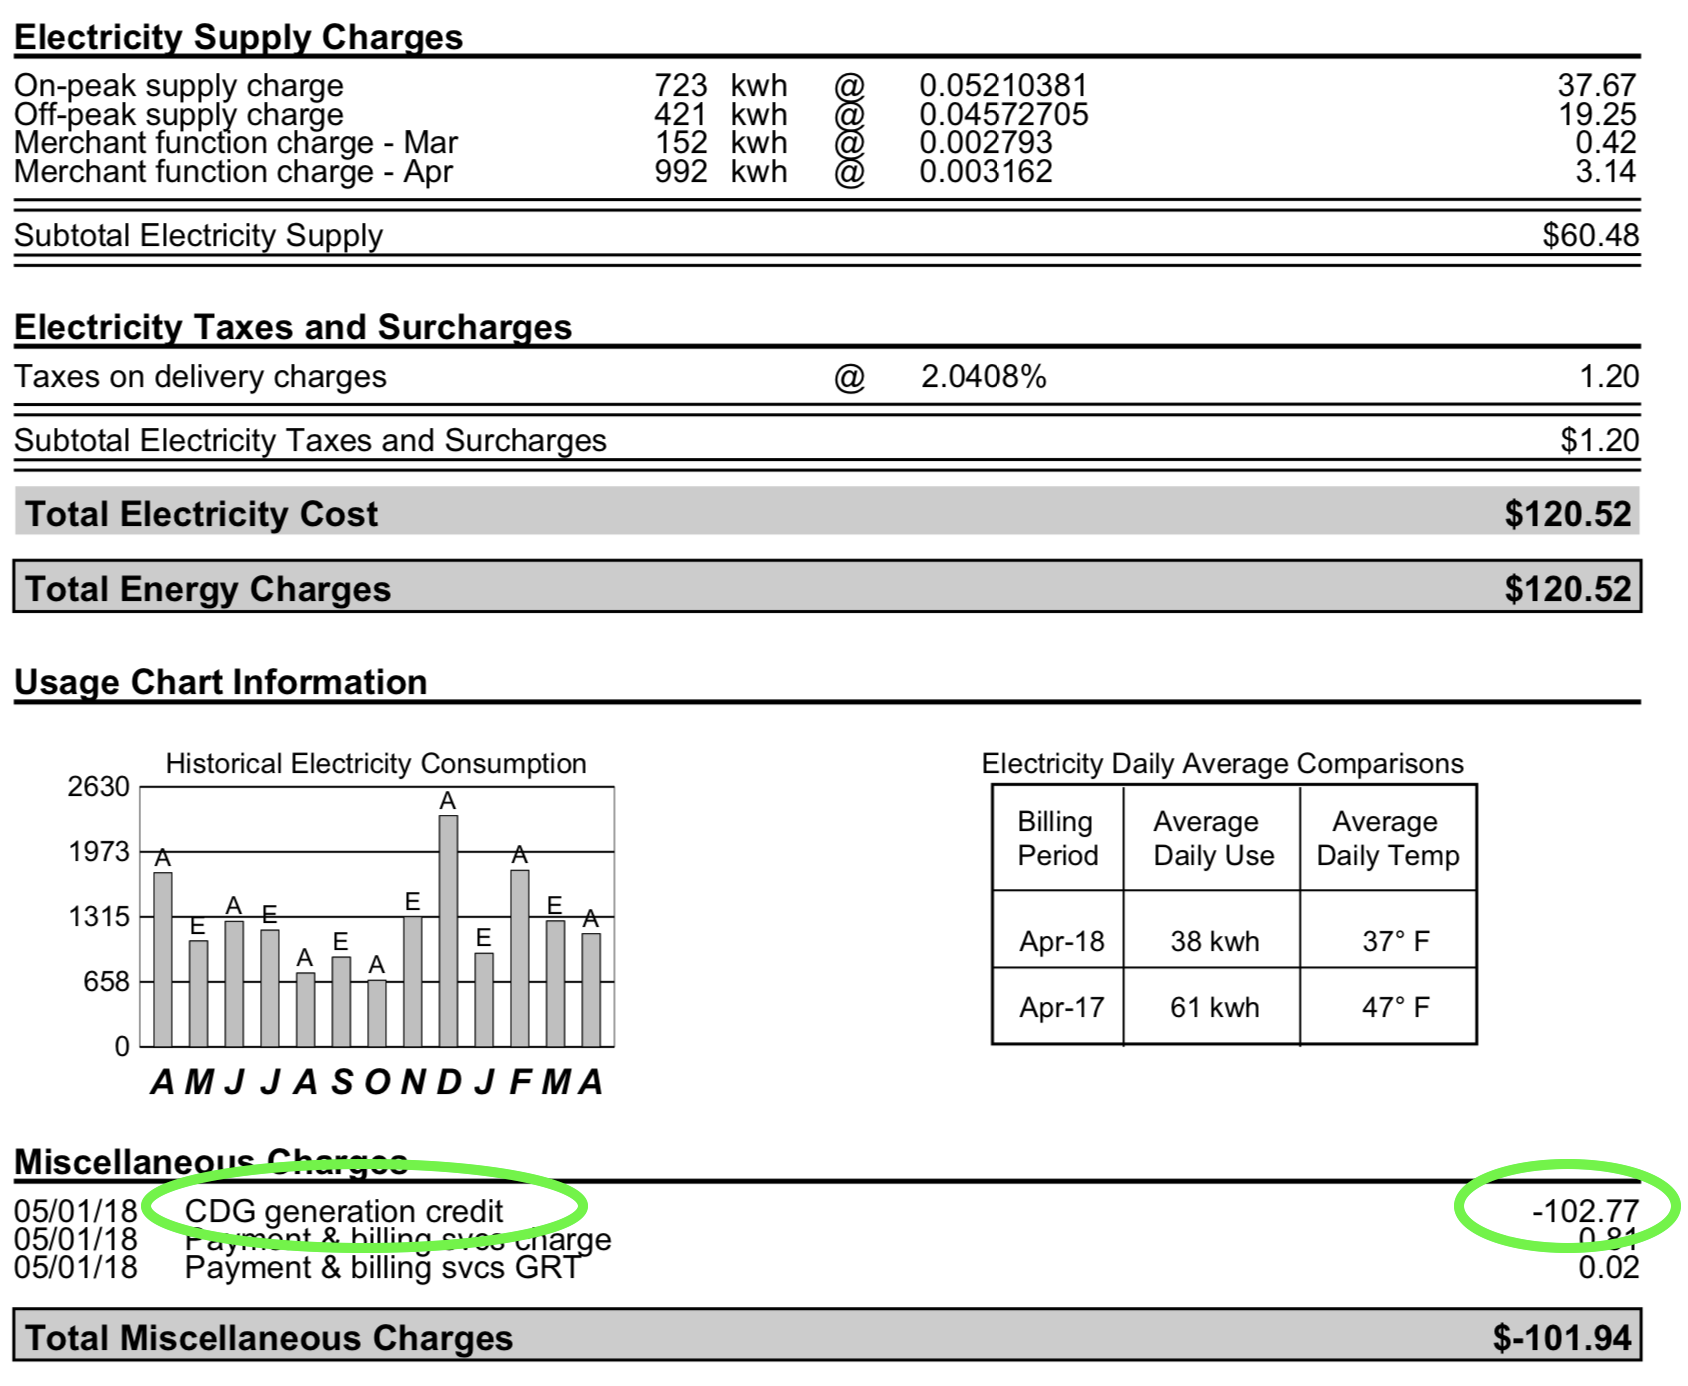Select 'Electricity Taxes and Surcharges' heading
The image size is (1688, 1386).
[x=293, y=327]
